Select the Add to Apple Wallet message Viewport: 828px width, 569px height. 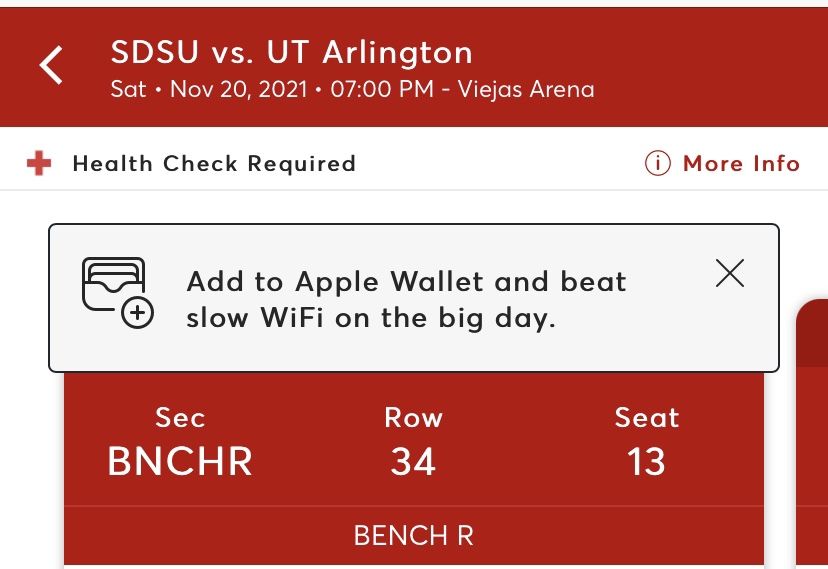click(x=406, y=300)
